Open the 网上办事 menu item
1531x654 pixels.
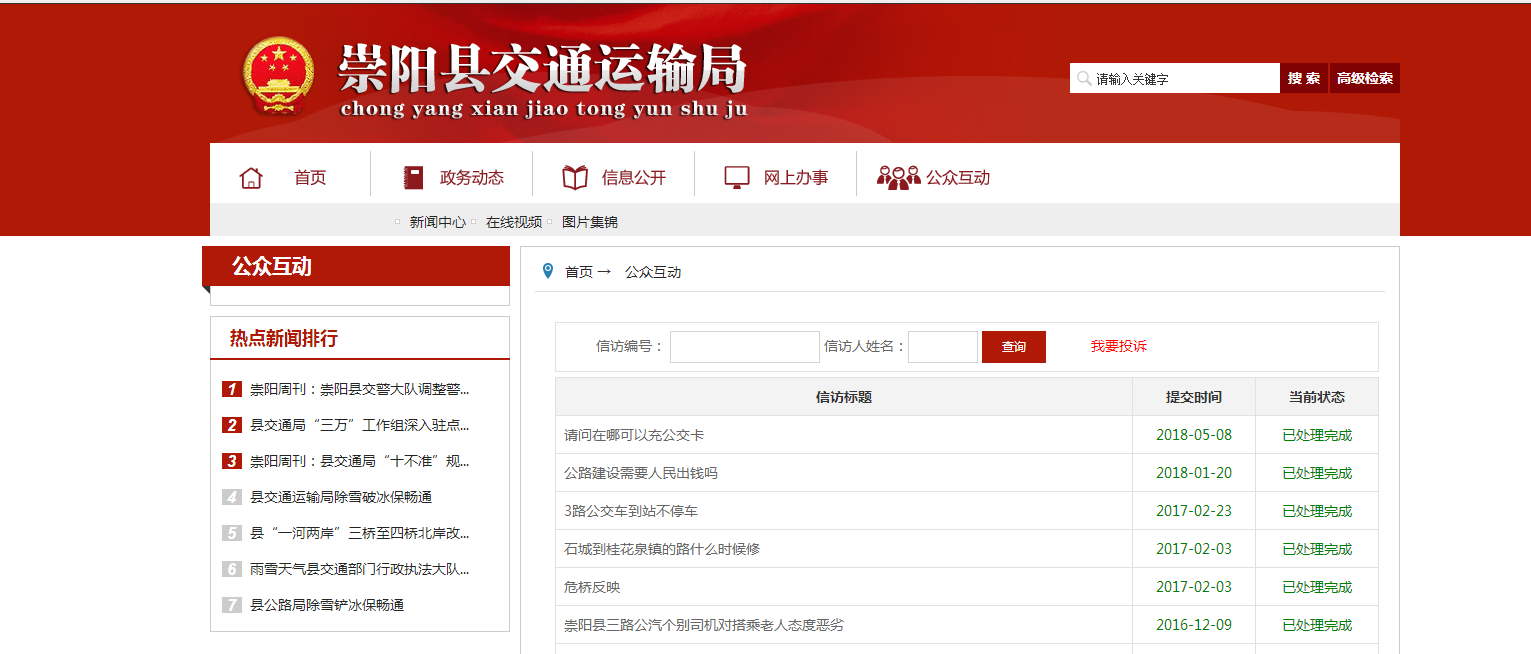pos(796,178)
